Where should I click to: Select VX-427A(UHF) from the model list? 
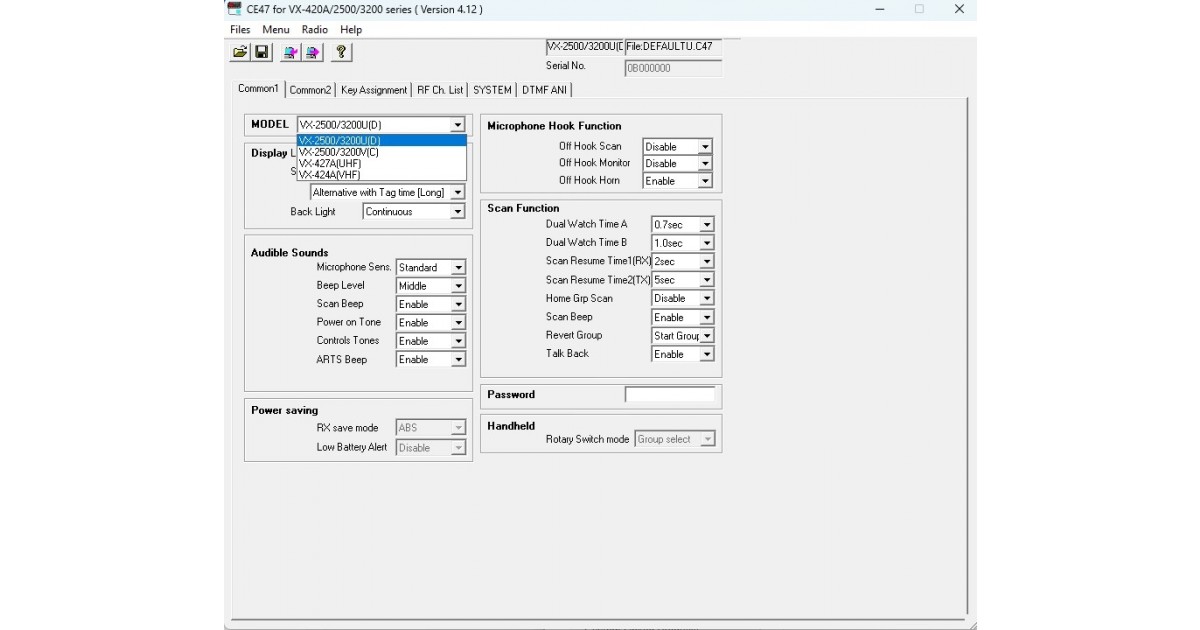pyautogui.click(x=330, y=163)
